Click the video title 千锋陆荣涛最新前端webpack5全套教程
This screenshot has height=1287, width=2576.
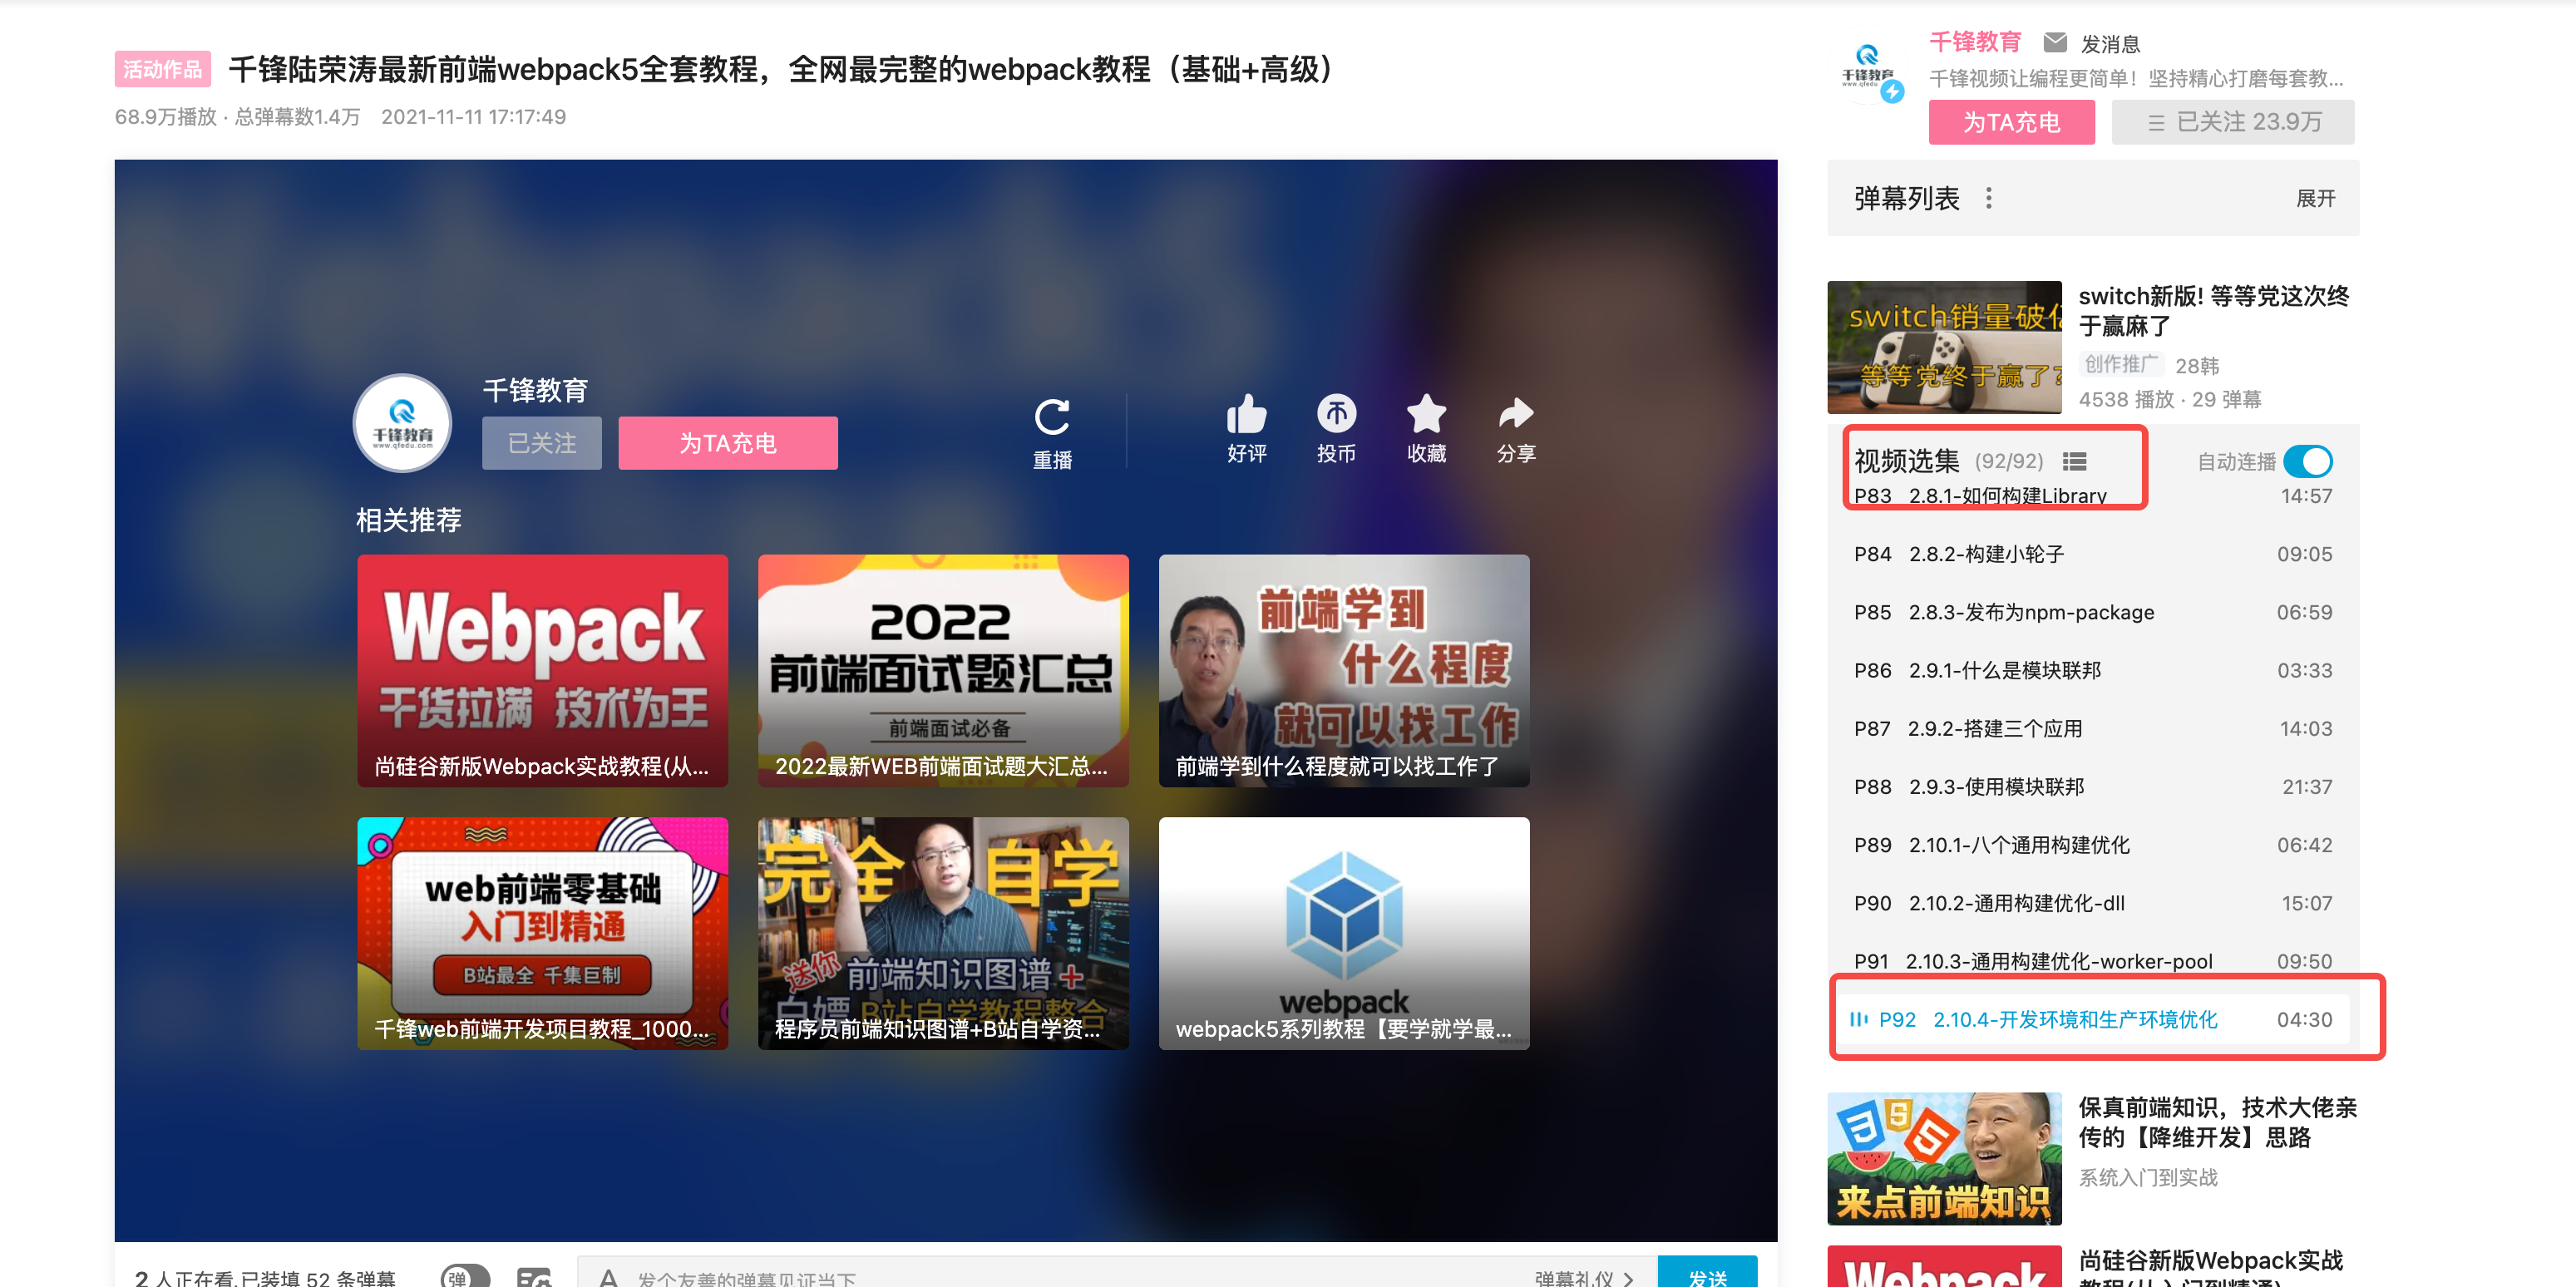tap(781, 69)
